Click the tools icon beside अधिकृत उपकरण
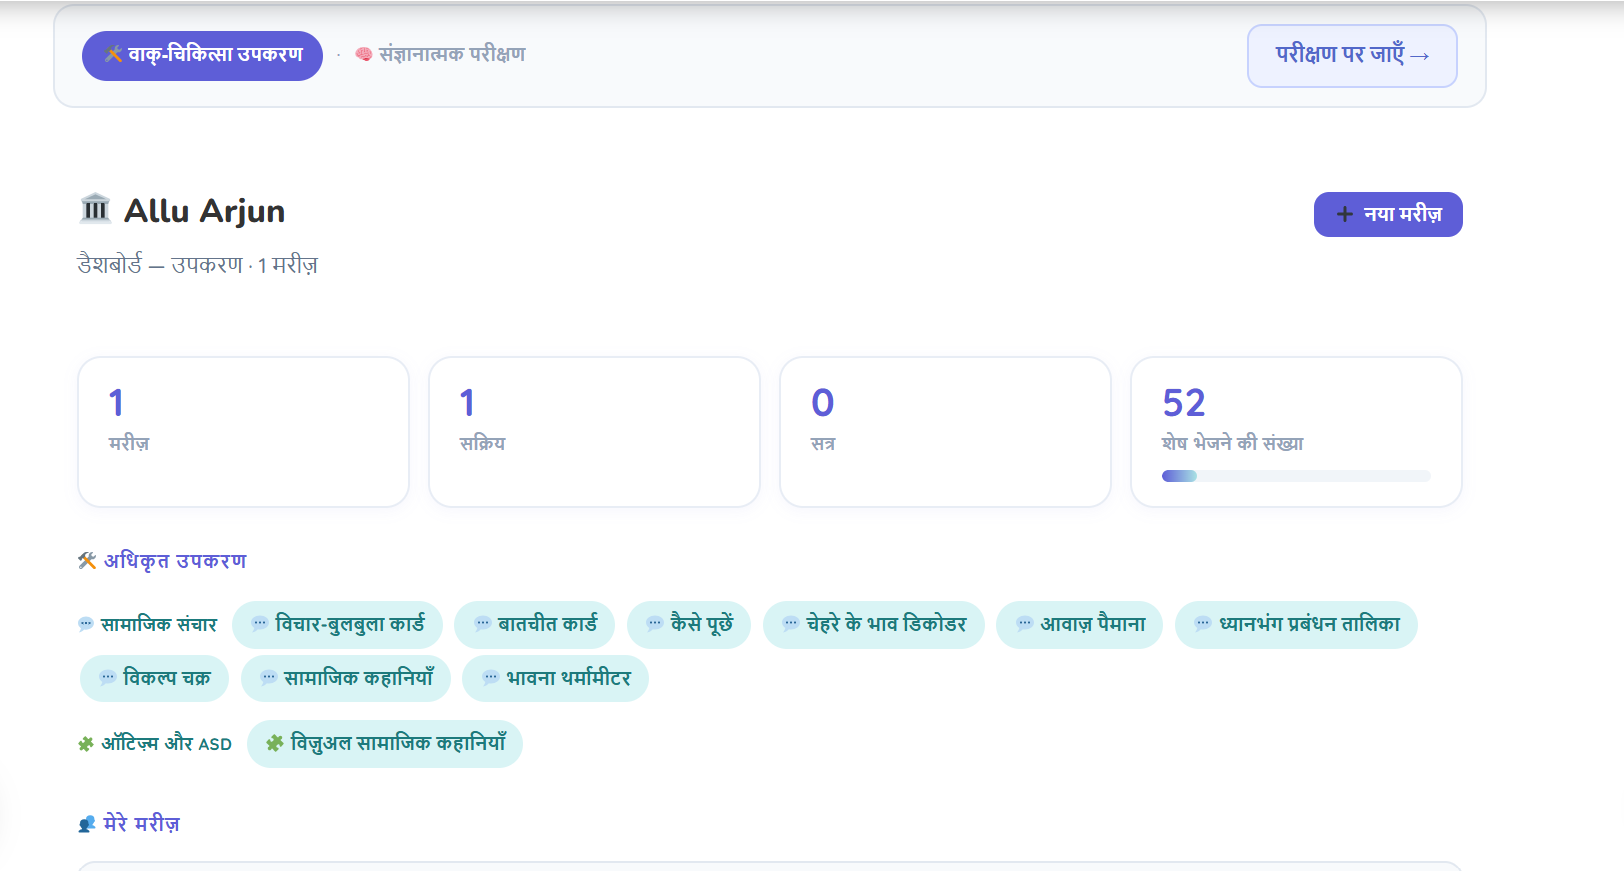 87,561
